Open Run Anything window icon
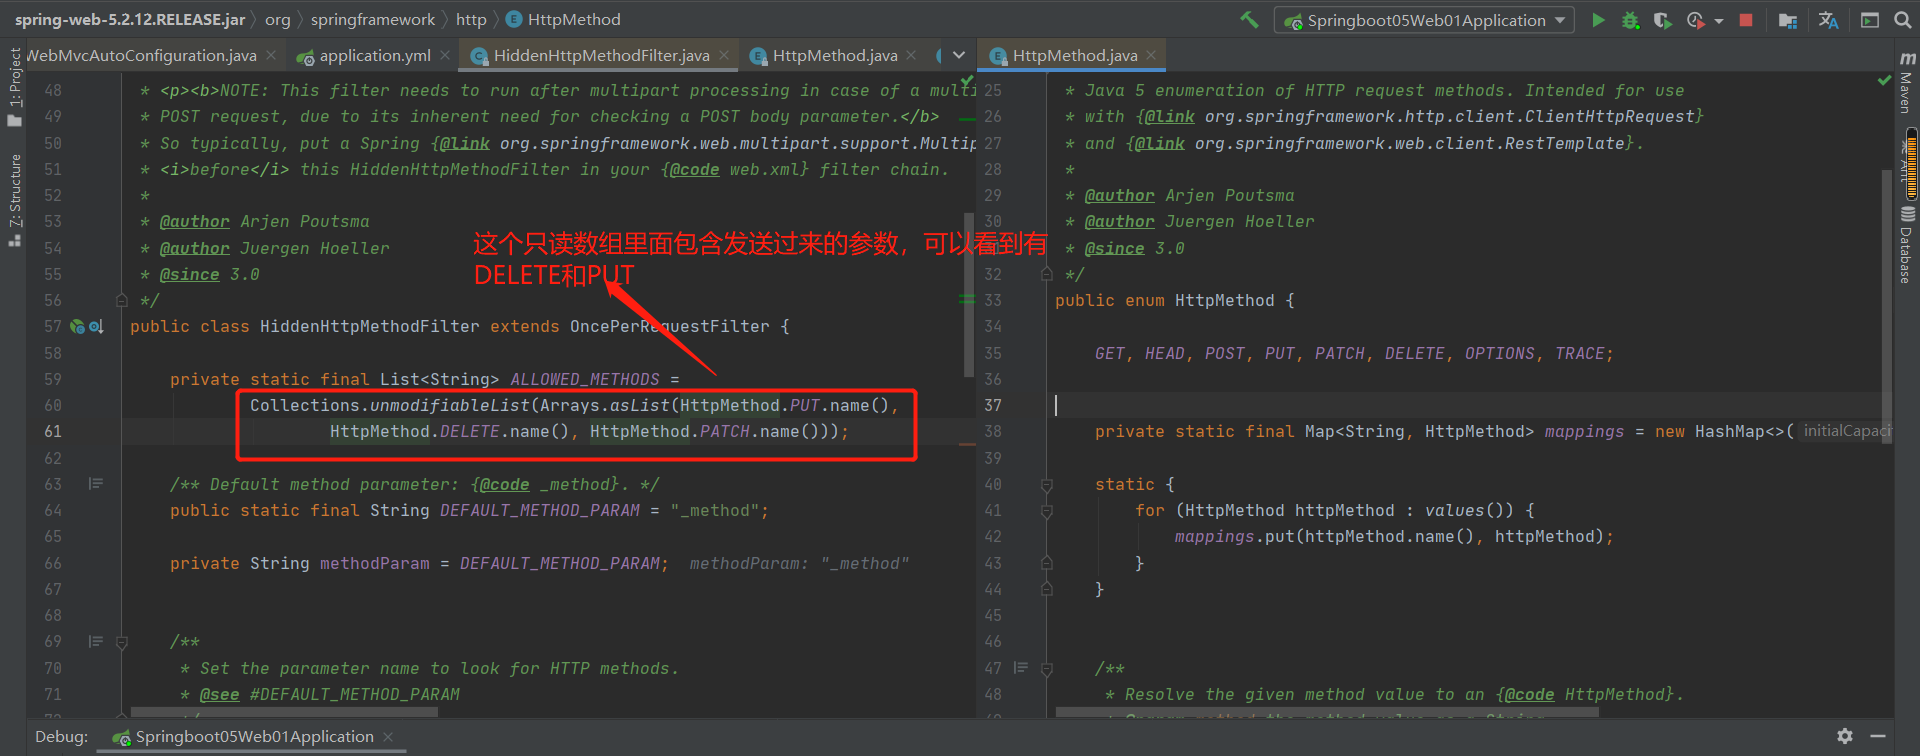 (x=1869, y=20)
